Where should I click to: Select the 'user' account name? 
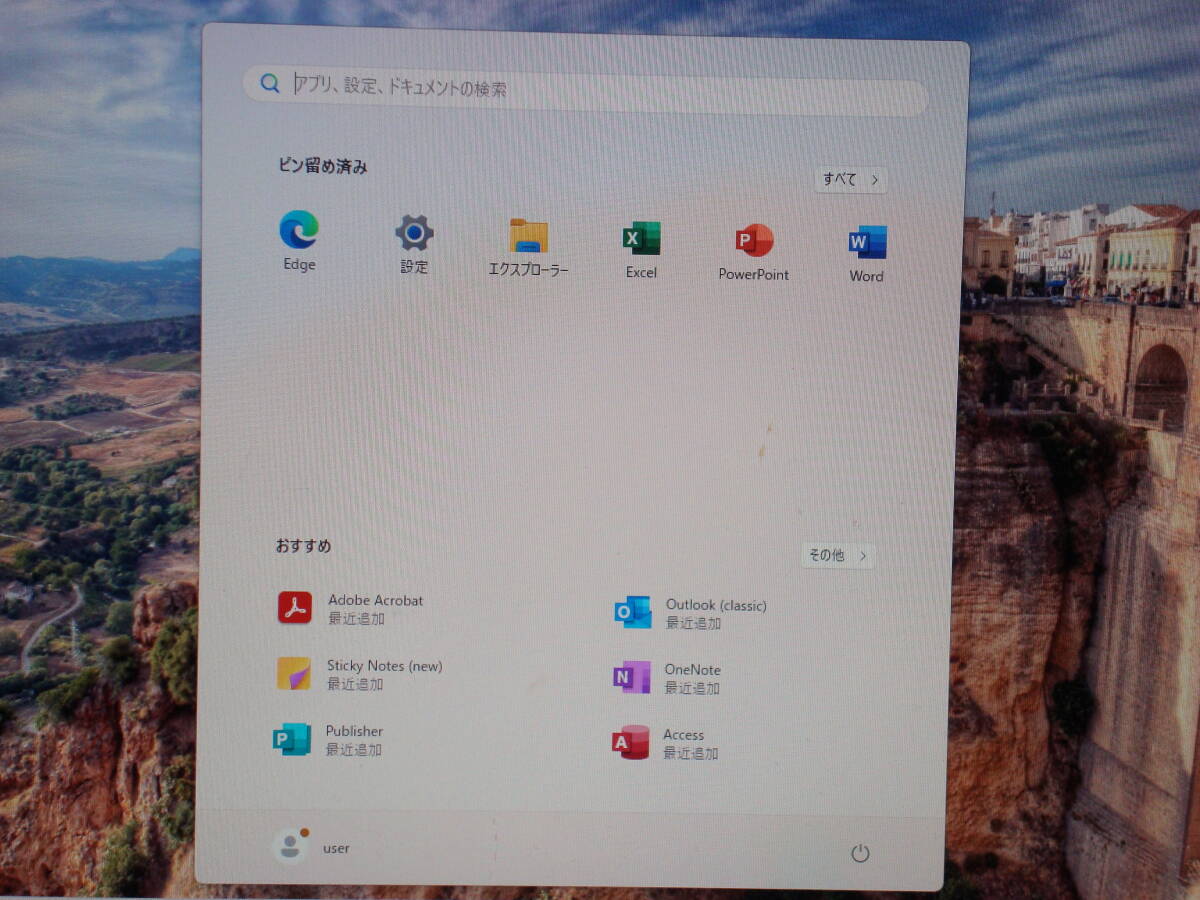(x=336, y=848)
